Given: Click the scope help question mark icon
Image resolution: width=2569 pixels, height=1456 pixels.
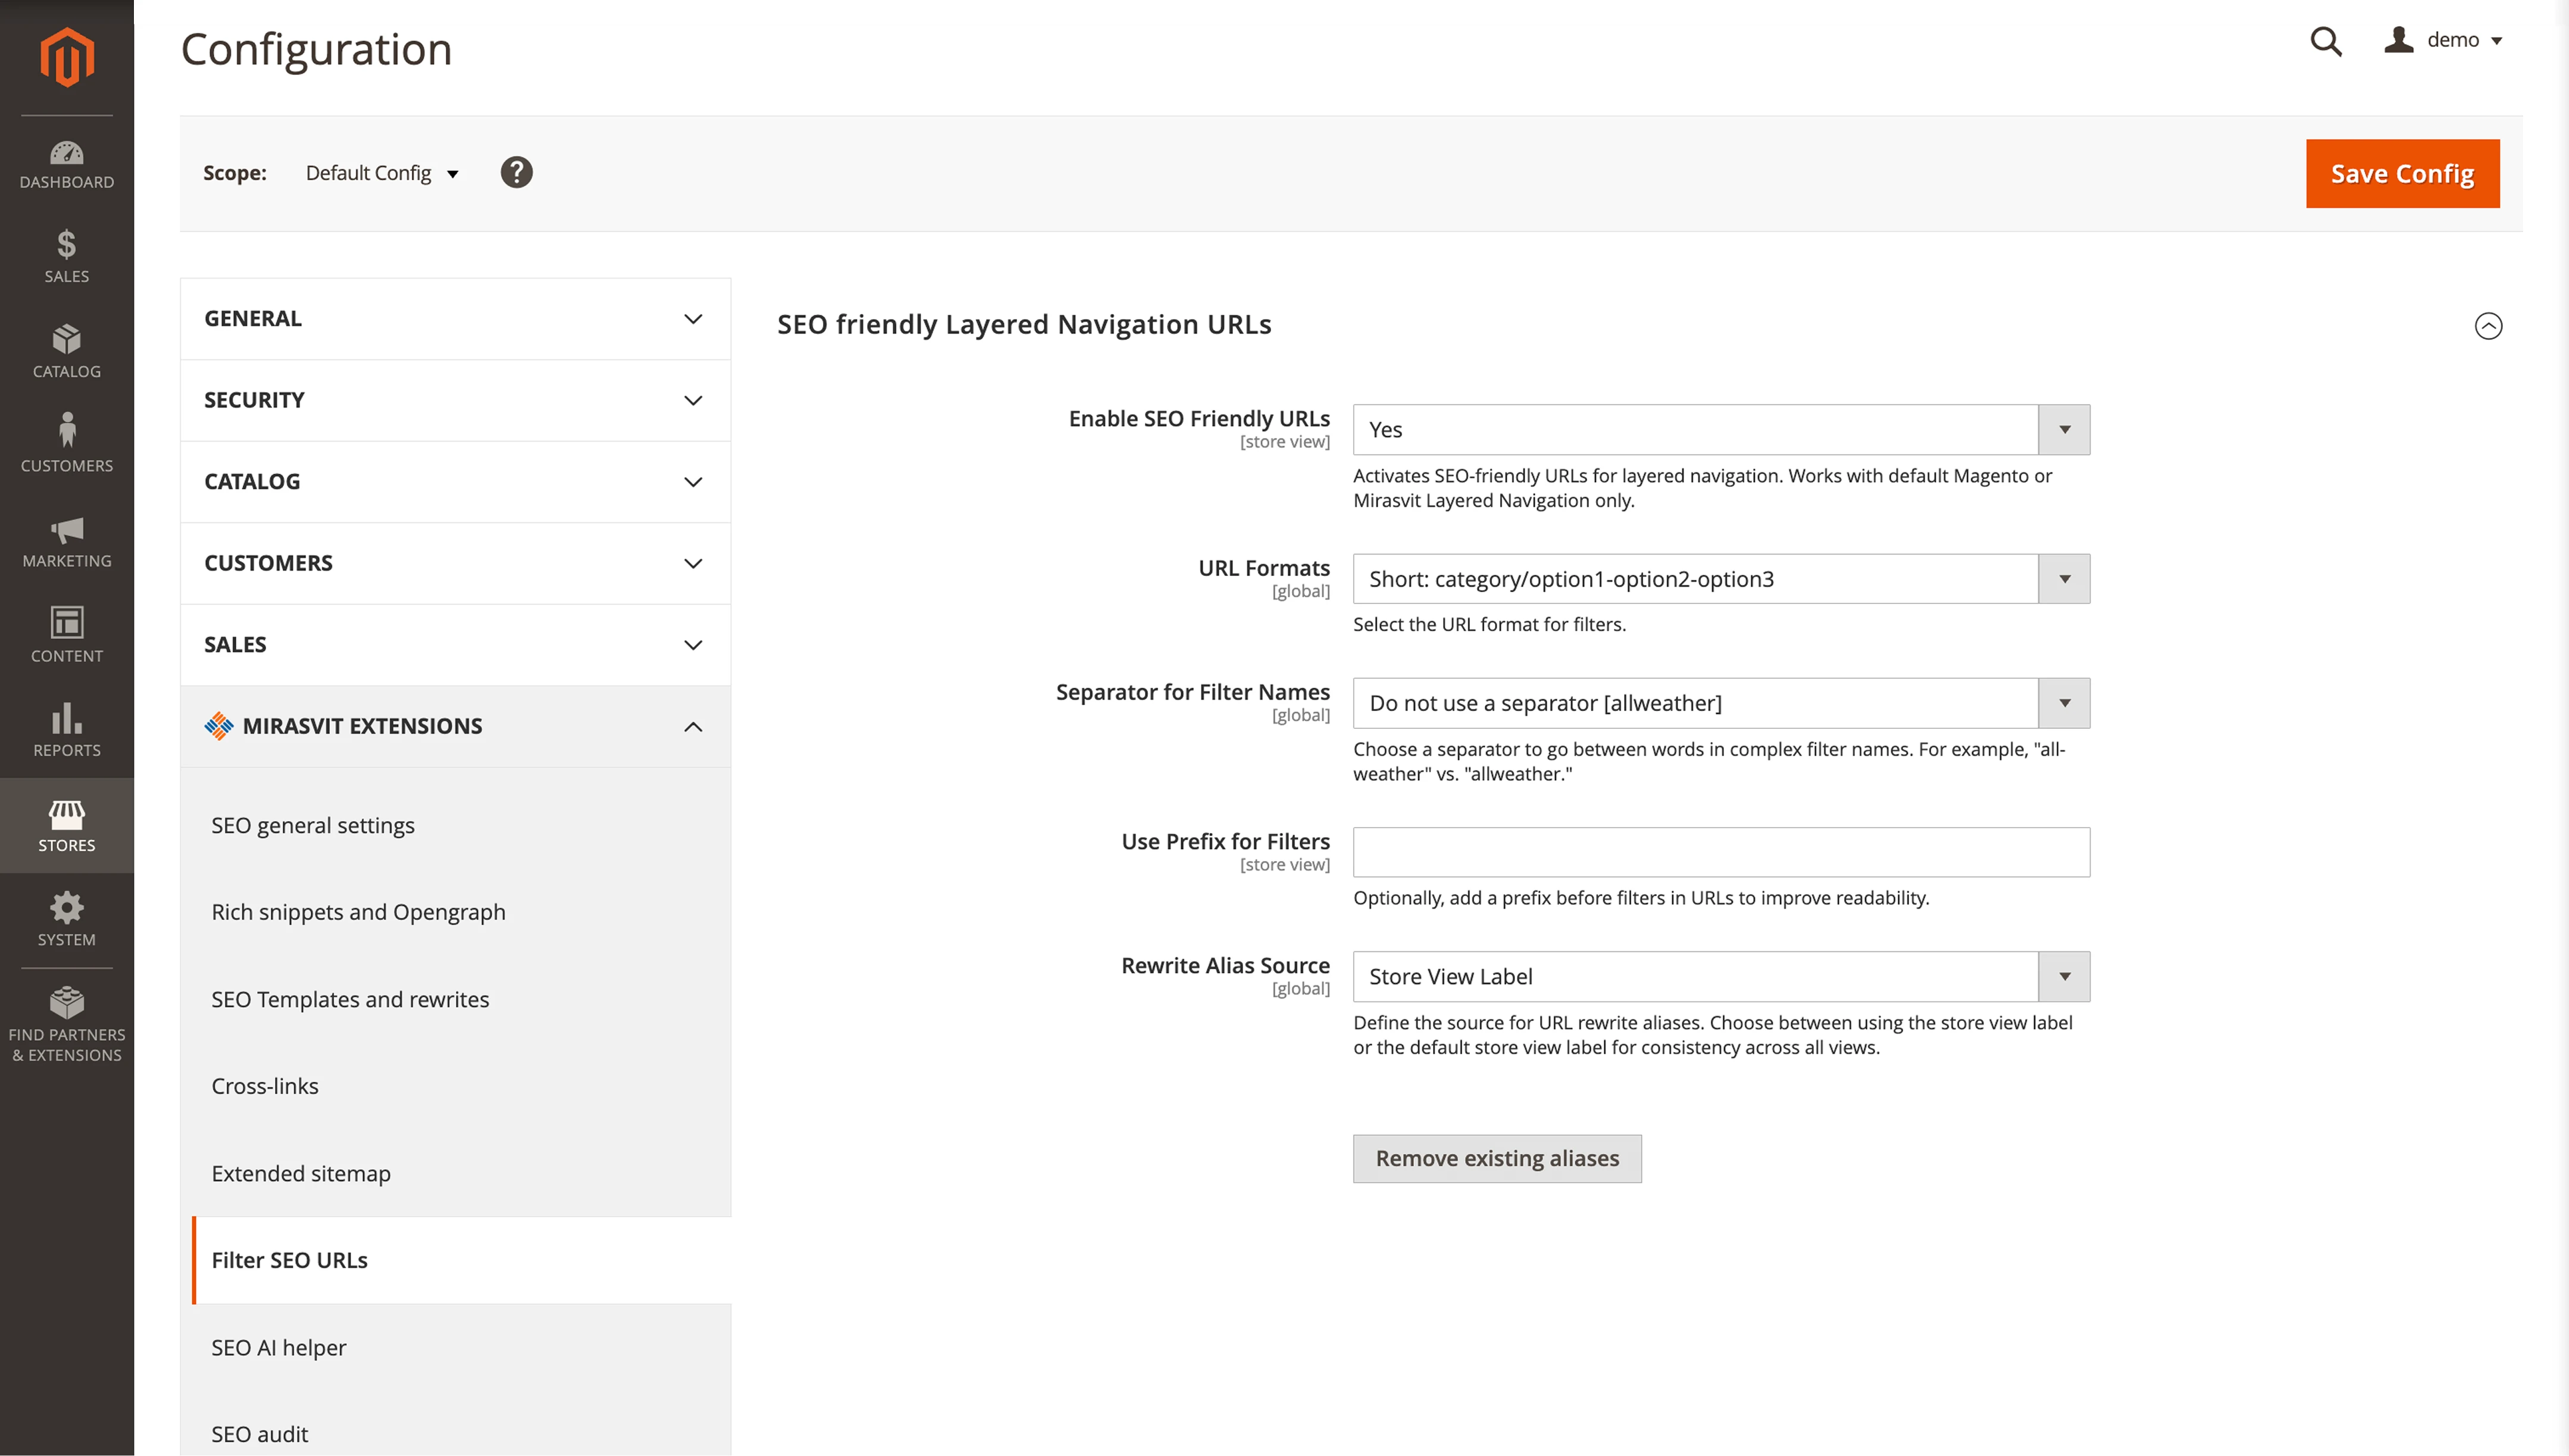Looking at the screenshot, I should pos(516,172).
